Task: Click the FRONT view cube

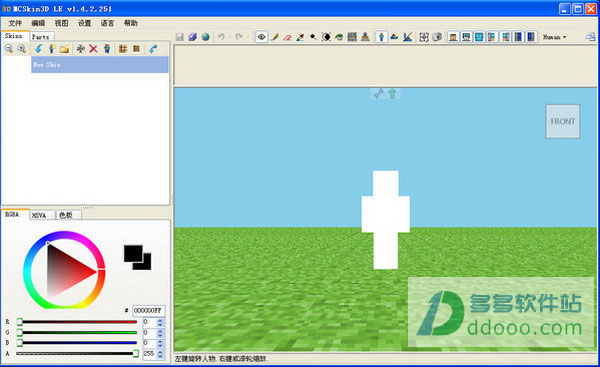Action: (562, 121)
